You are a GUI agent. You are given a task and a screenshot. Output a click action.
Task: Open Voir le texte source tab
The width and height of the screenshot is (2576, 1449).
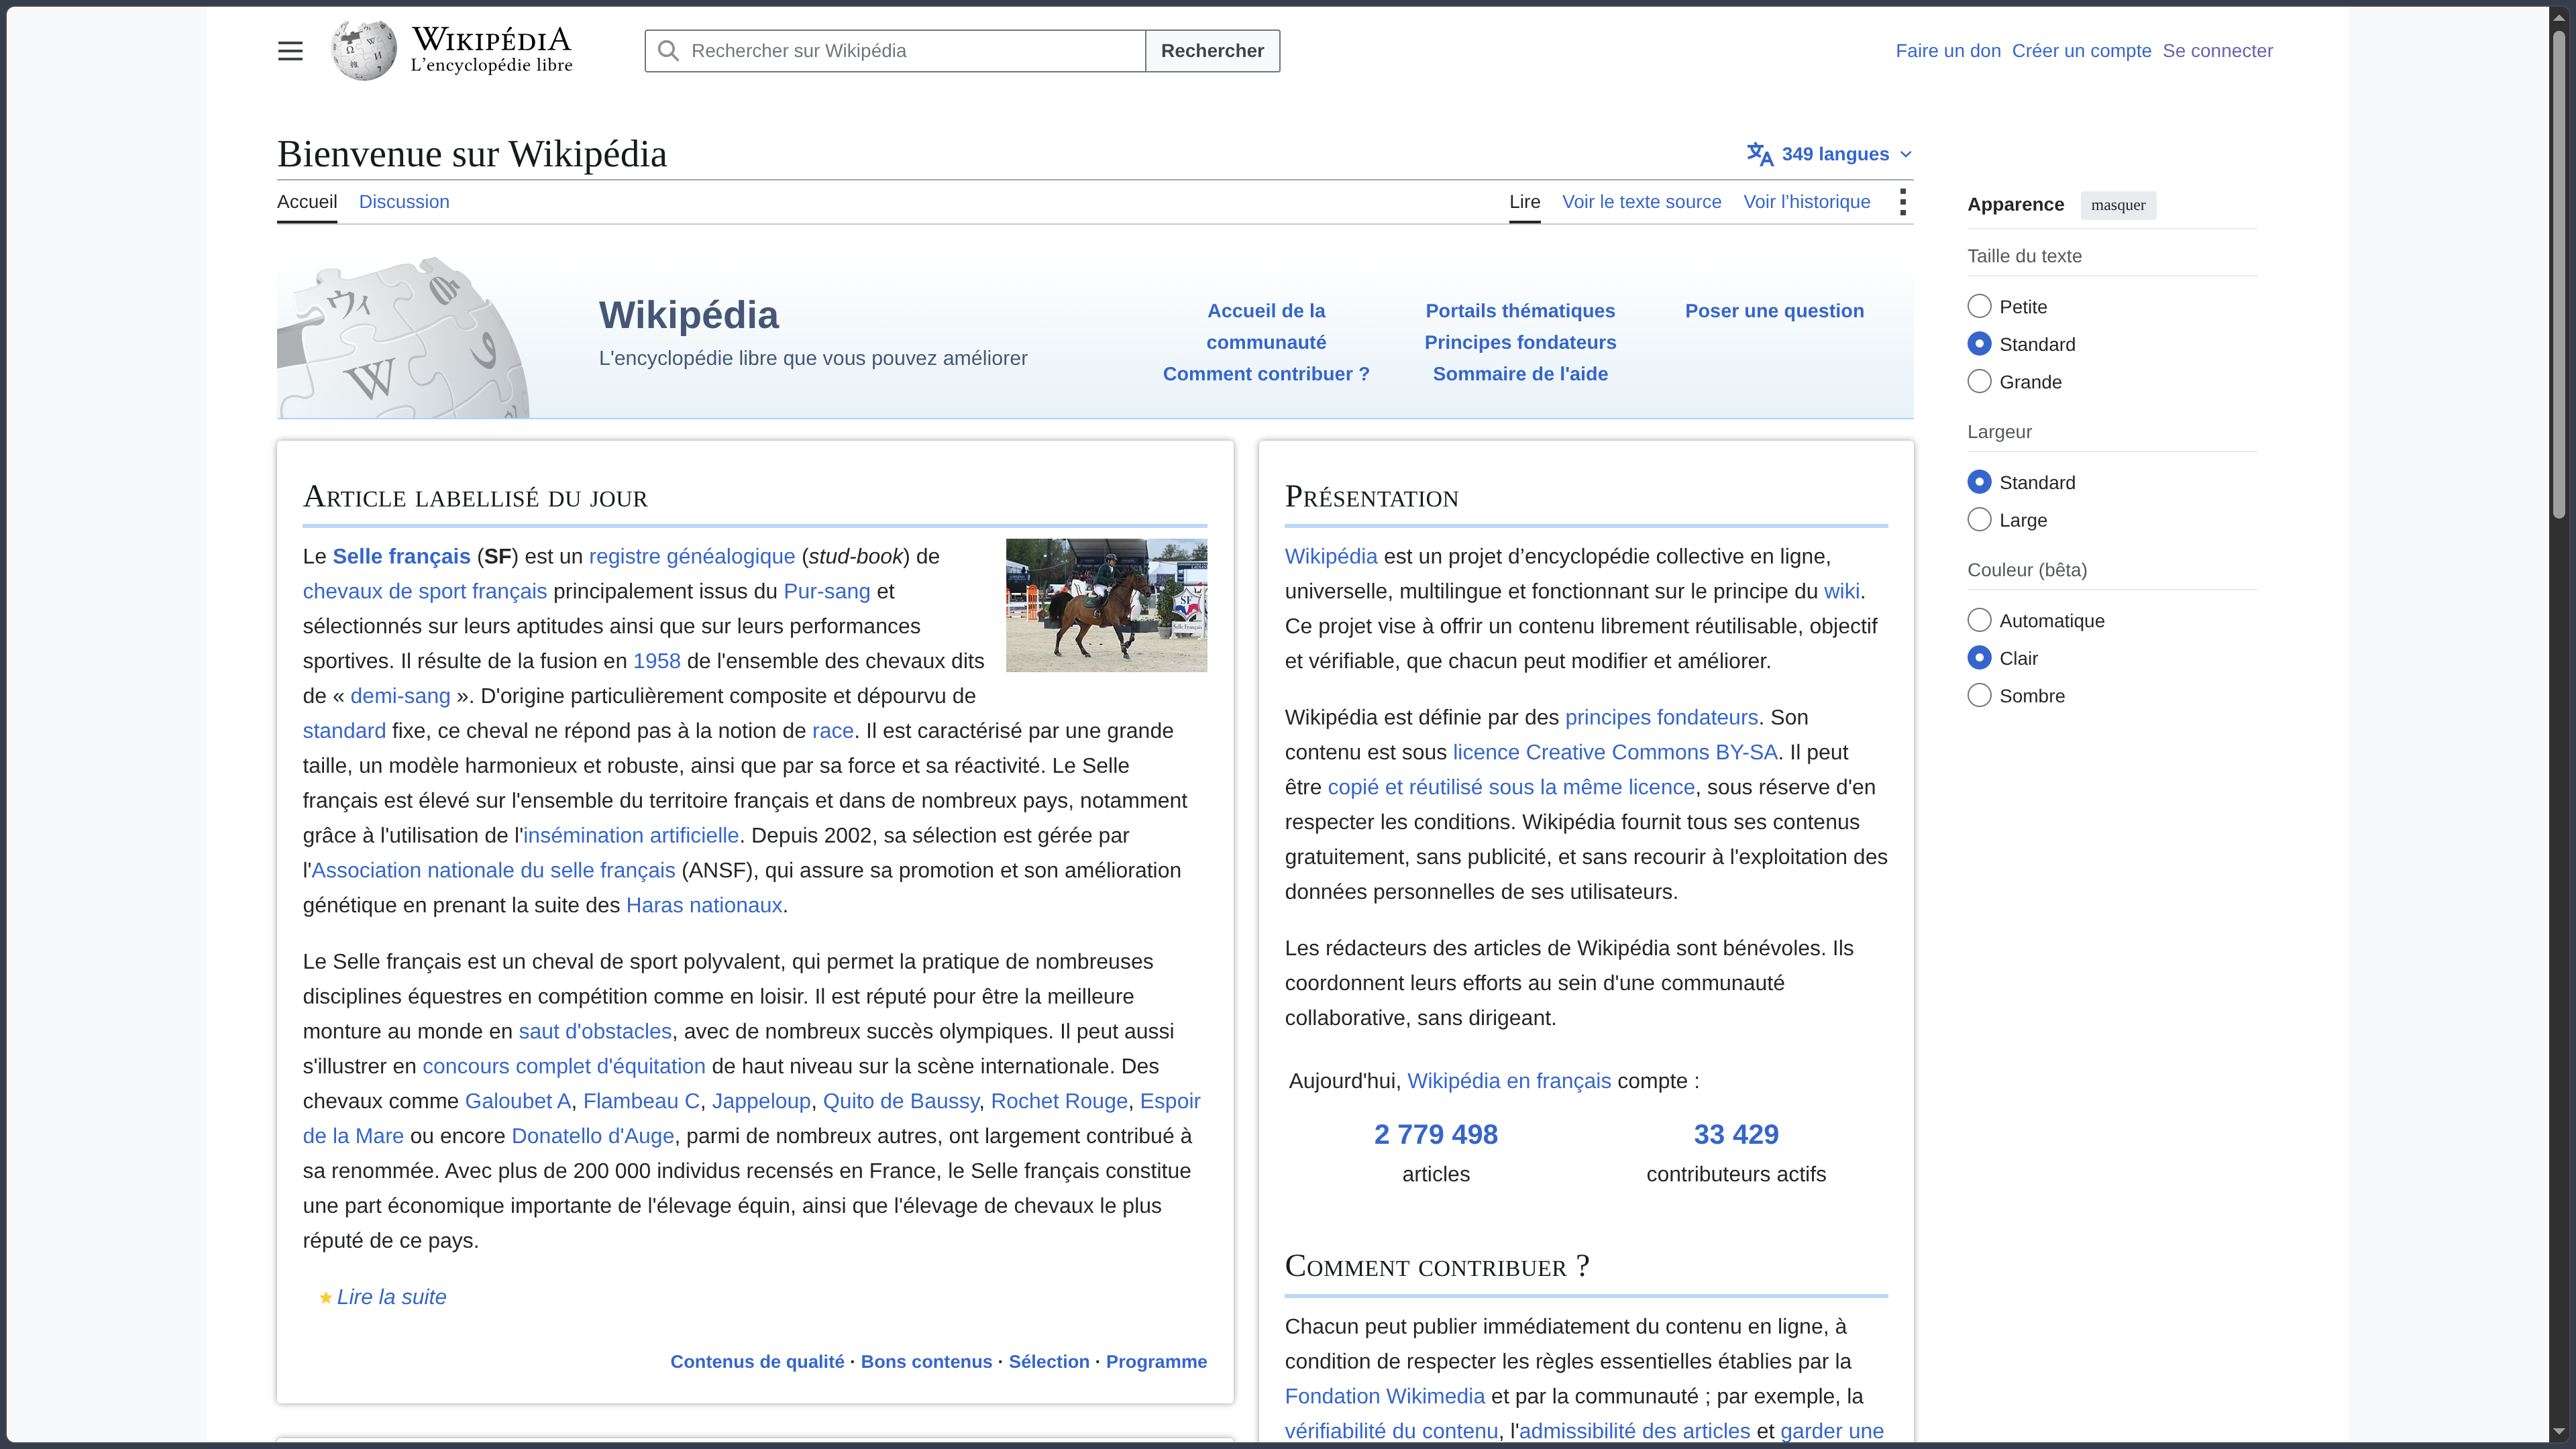pos(1641,202)
